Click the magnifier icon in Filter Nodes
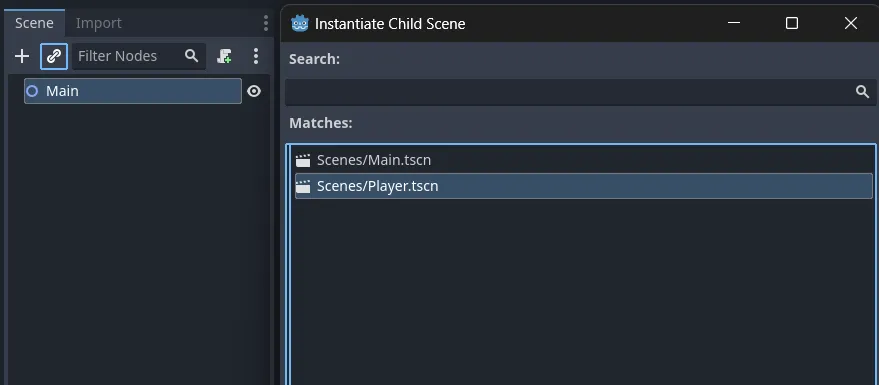This screenshot has height=385, width=879. tap(192, 56)
